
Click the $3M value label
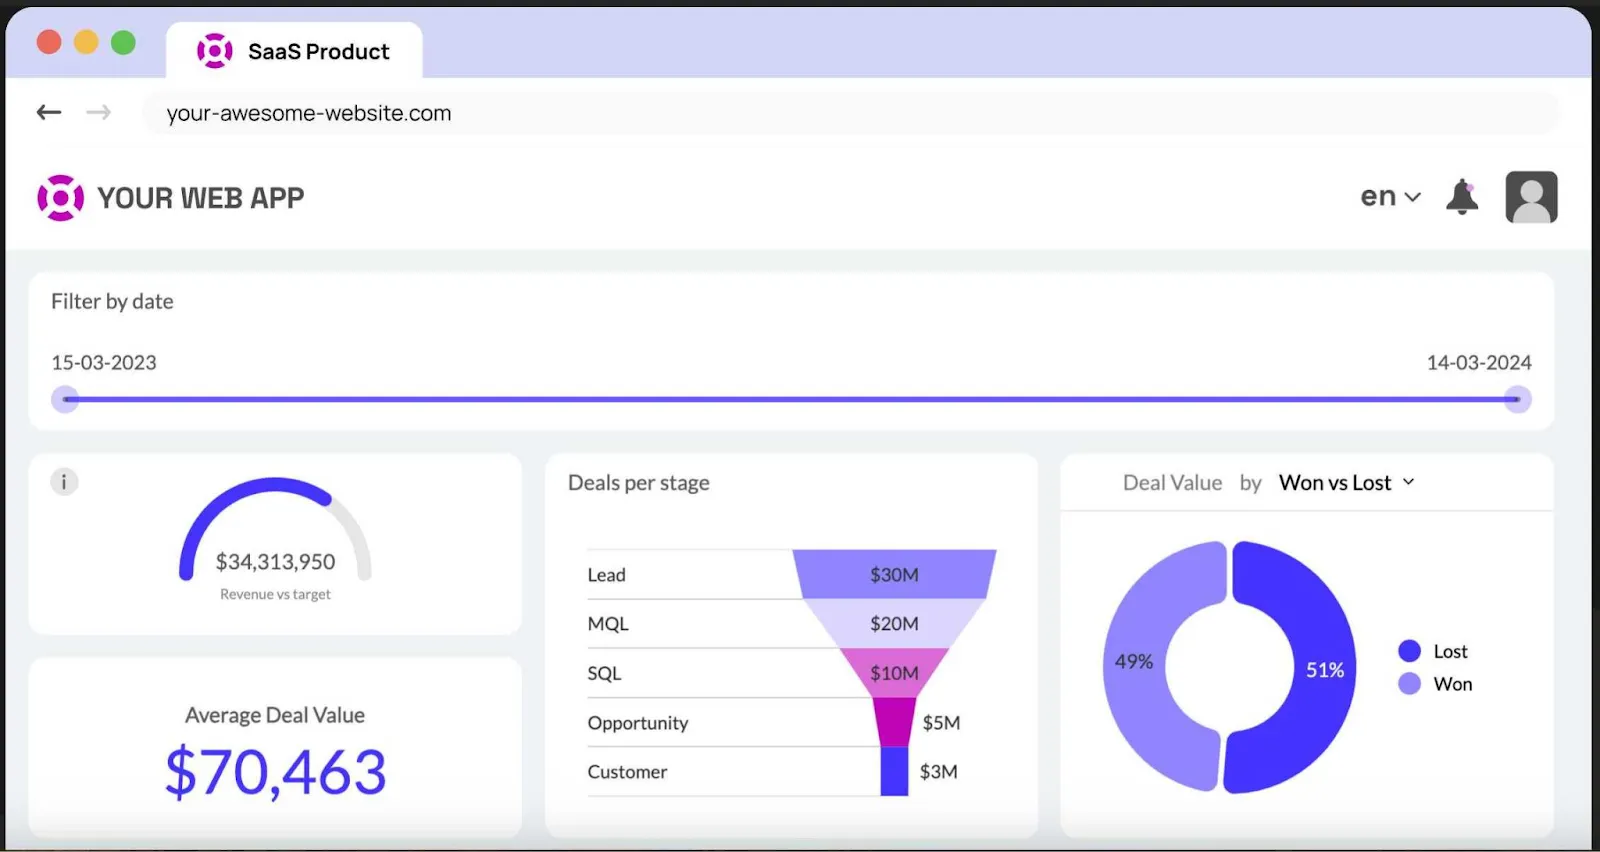click(939, 771)
